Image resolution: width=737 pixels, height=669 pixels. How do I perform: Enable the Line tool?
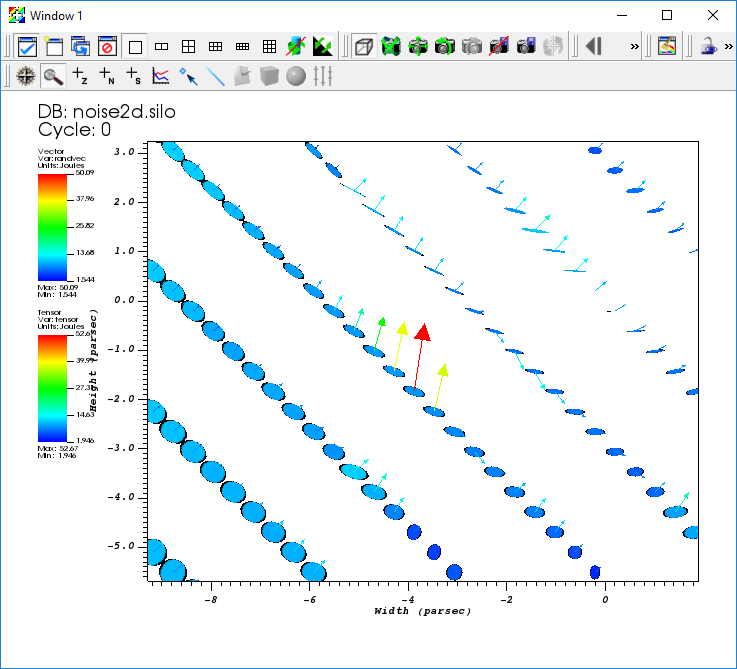click(x=215, y=76)
